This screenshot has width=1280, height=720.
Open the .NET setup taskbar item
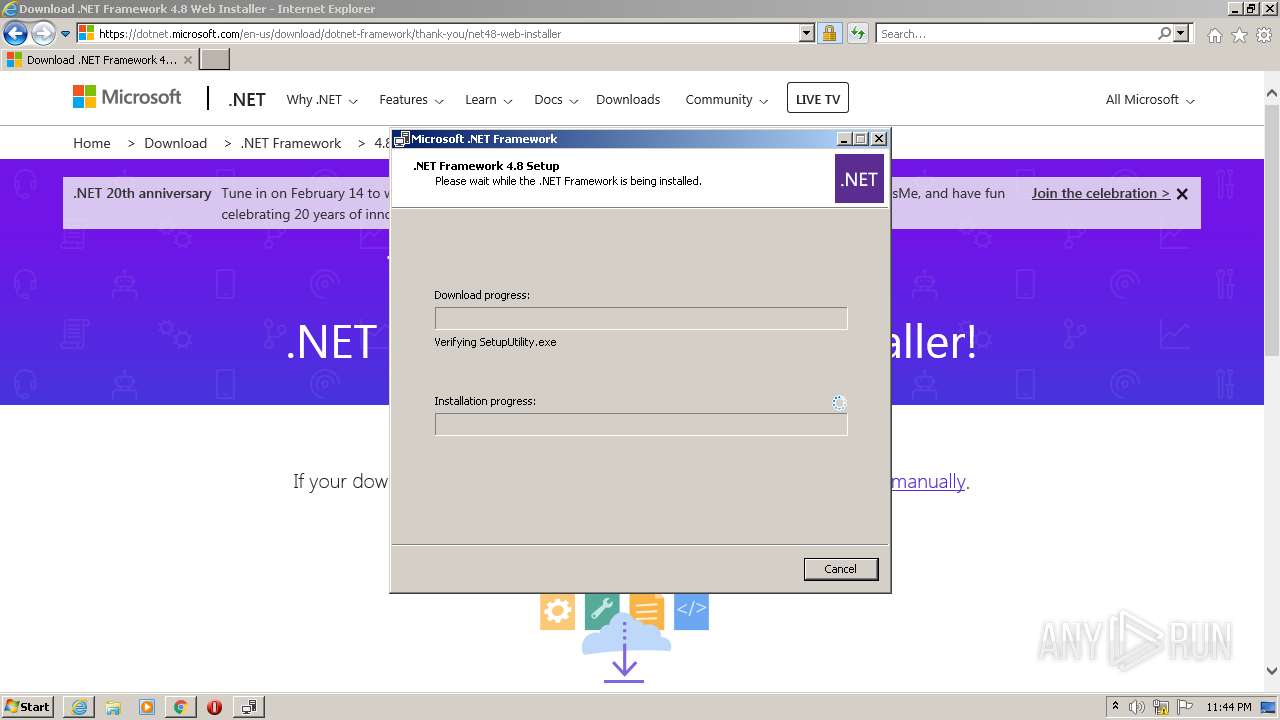(249, 707)
